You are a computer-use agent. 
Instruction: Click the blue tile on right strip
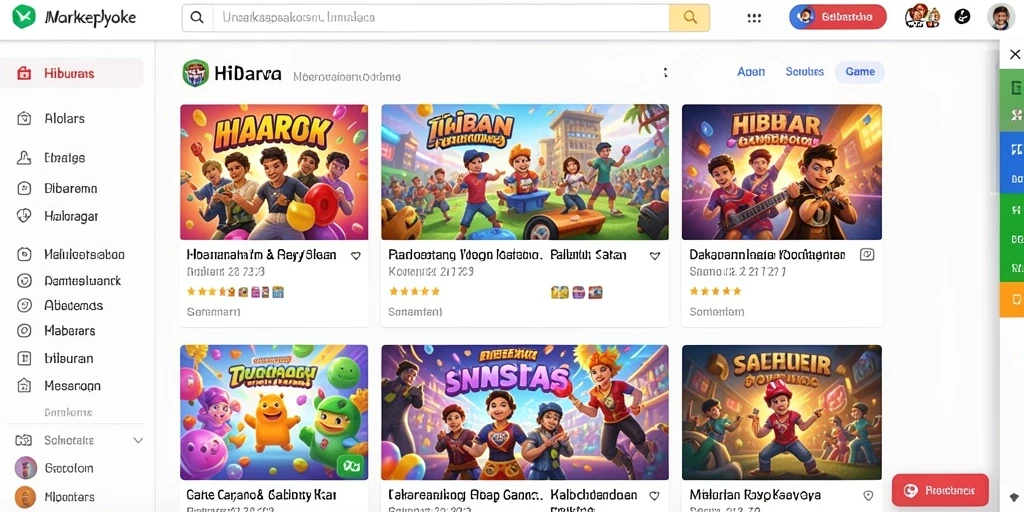coord(1014,162)
